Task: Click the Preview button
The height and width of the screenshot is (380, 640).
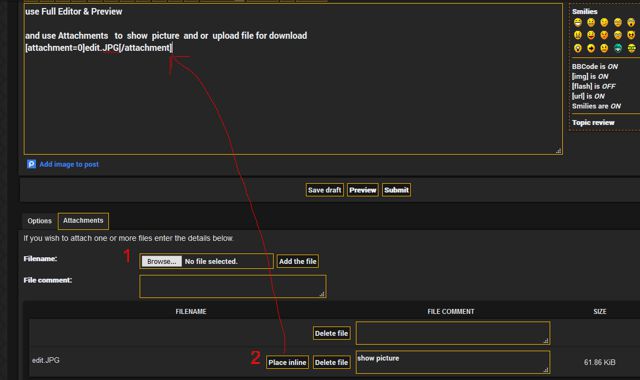Action: (362, 190)
